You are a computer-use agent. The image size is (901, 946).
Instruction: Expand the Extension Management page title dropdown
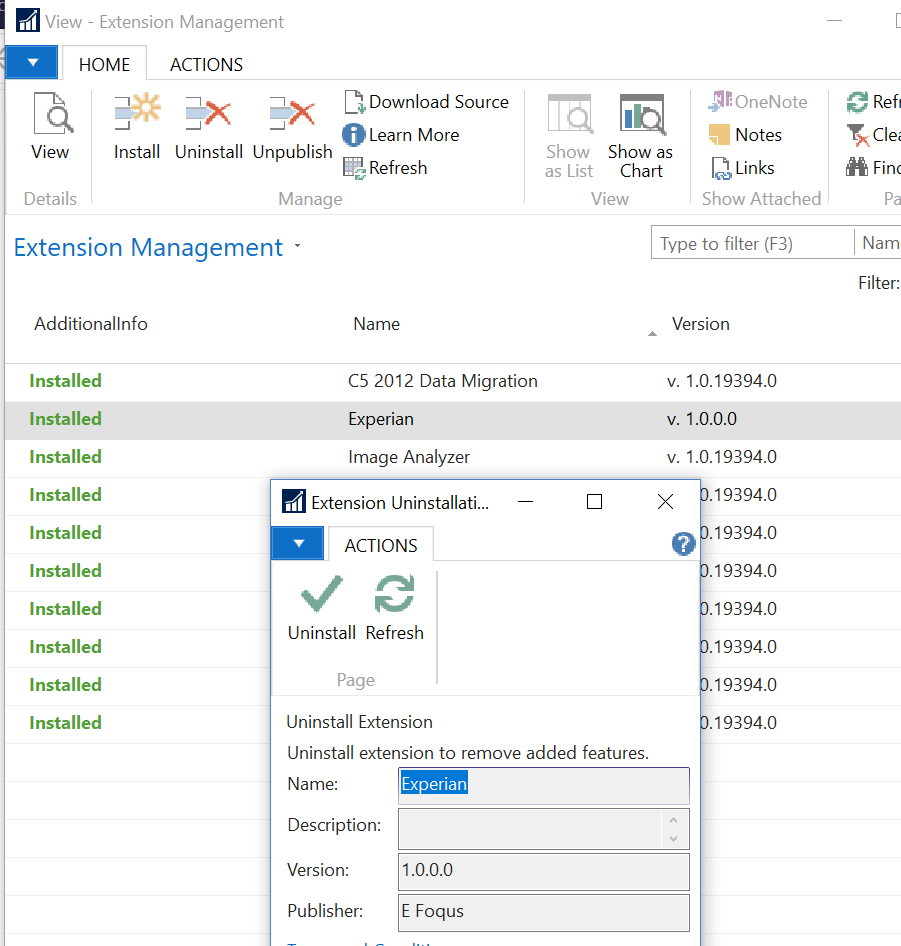pos(298,246)
